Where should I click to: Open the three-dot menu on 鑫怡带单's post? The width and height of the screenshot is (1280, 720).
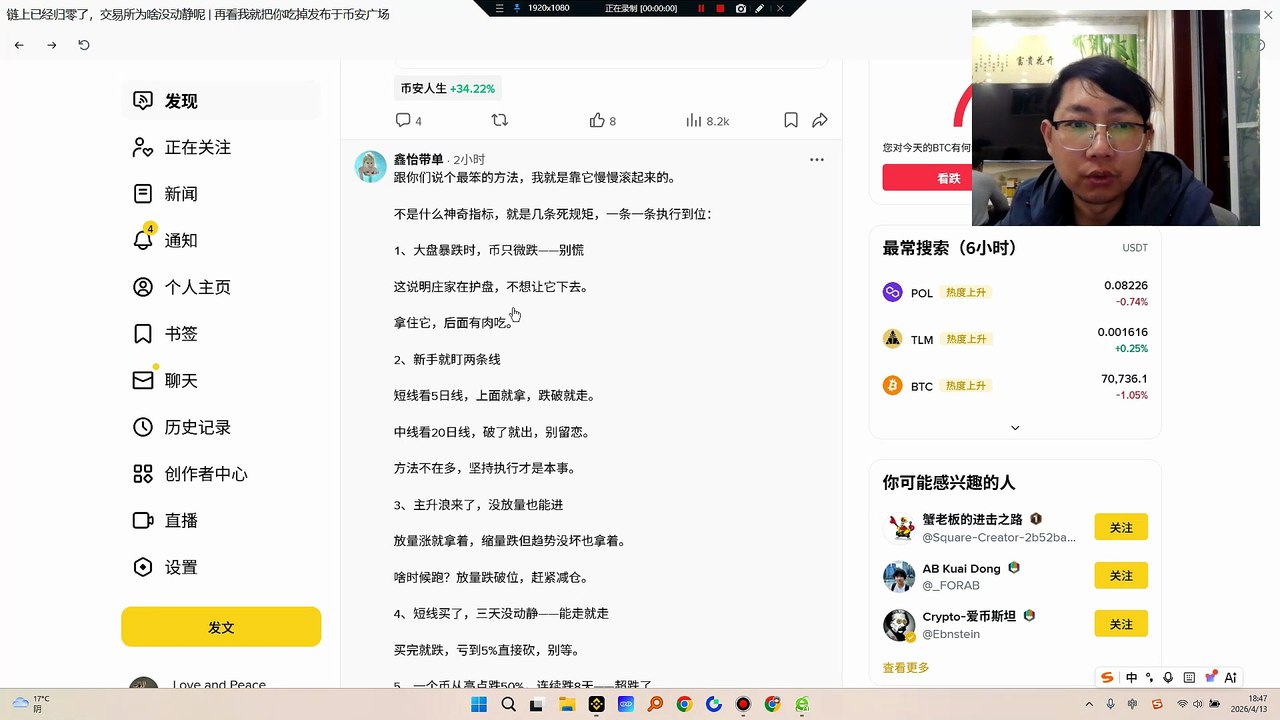point(817,160)
